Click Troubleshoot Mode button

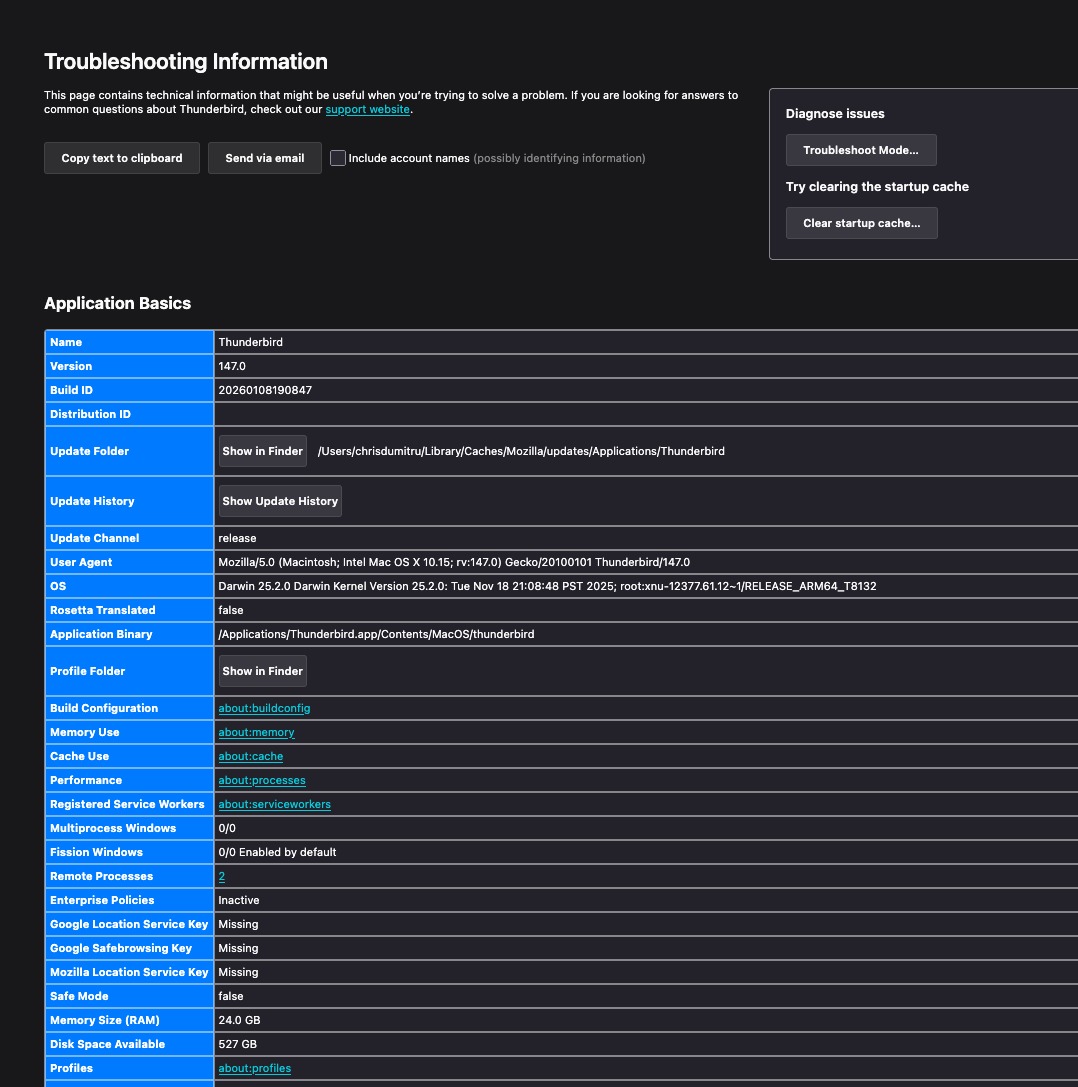[x=861, y=150]
